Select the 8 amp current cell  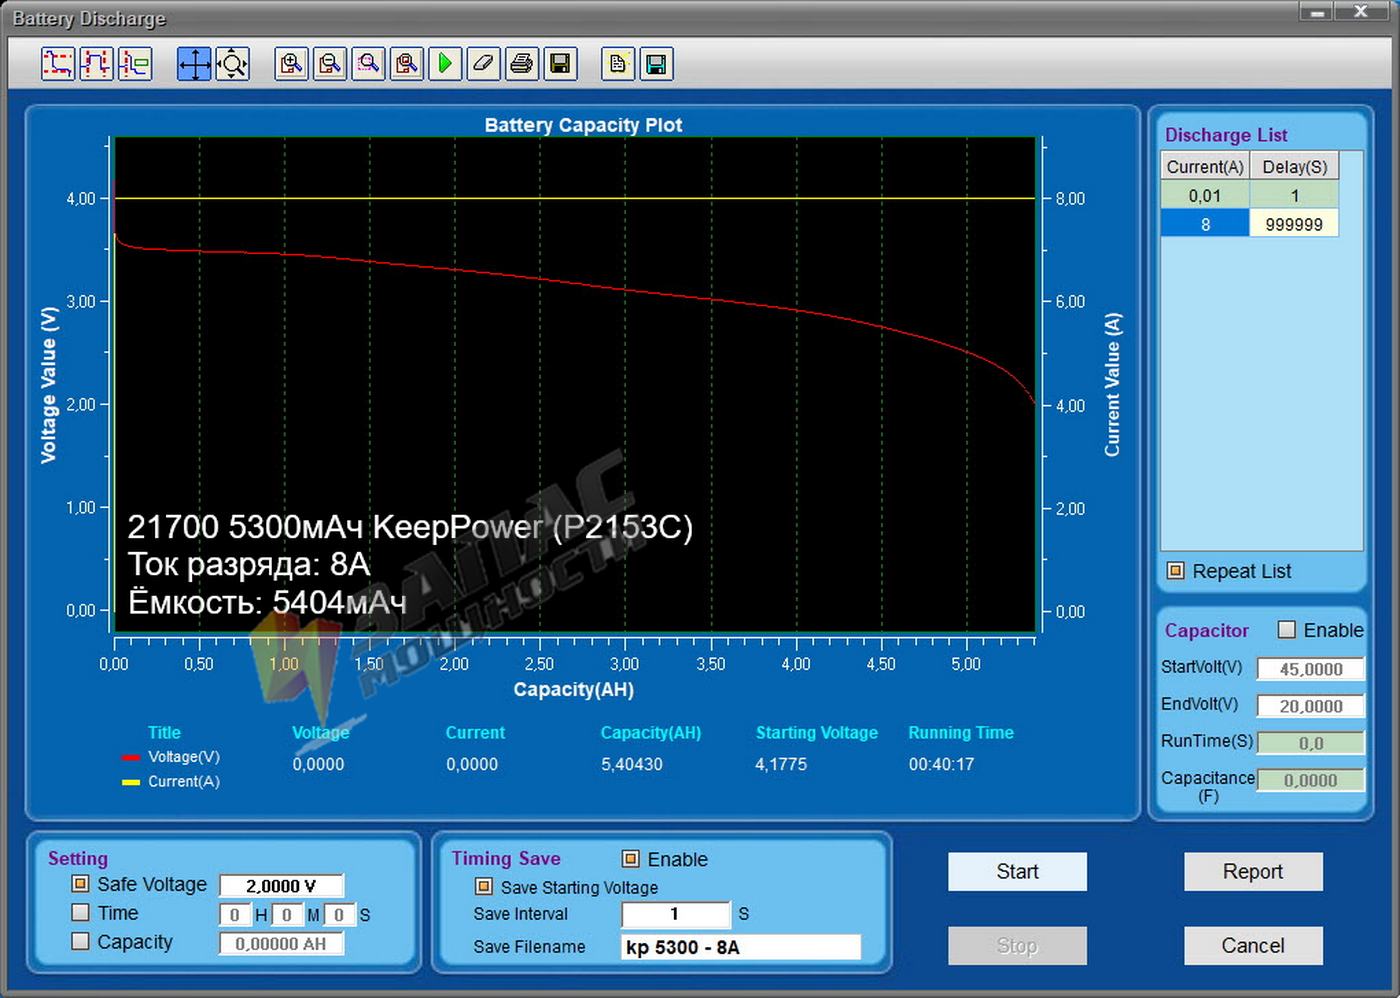pos(1205,224)
